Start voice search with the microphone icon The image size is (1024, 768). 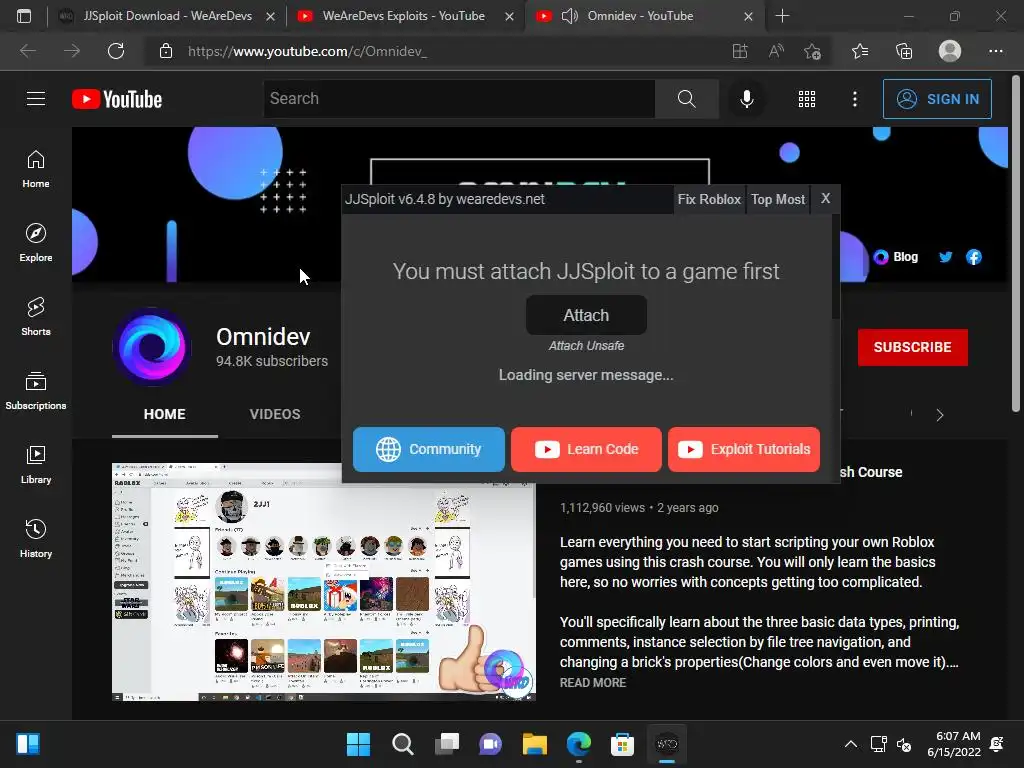(x=746, y=99)
